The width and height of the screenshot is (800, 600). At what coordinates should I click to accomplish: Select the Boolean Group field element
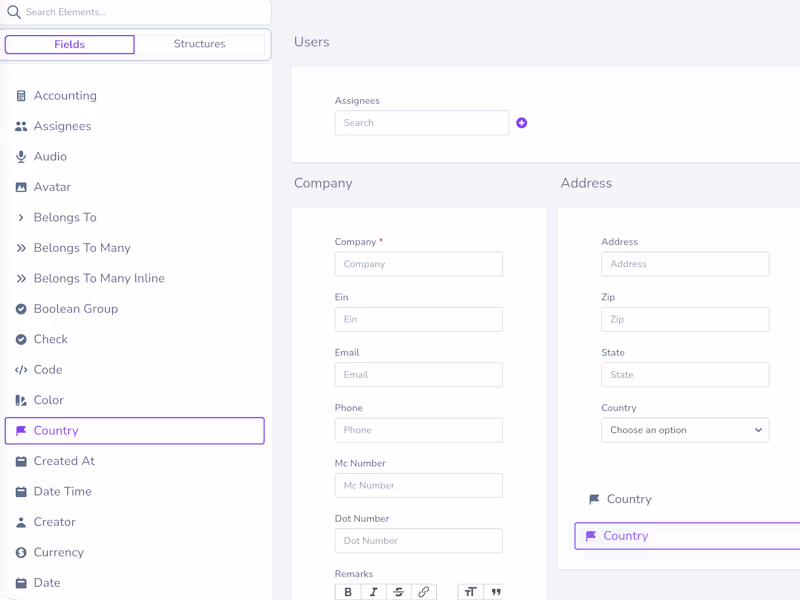tap(76, 309)
